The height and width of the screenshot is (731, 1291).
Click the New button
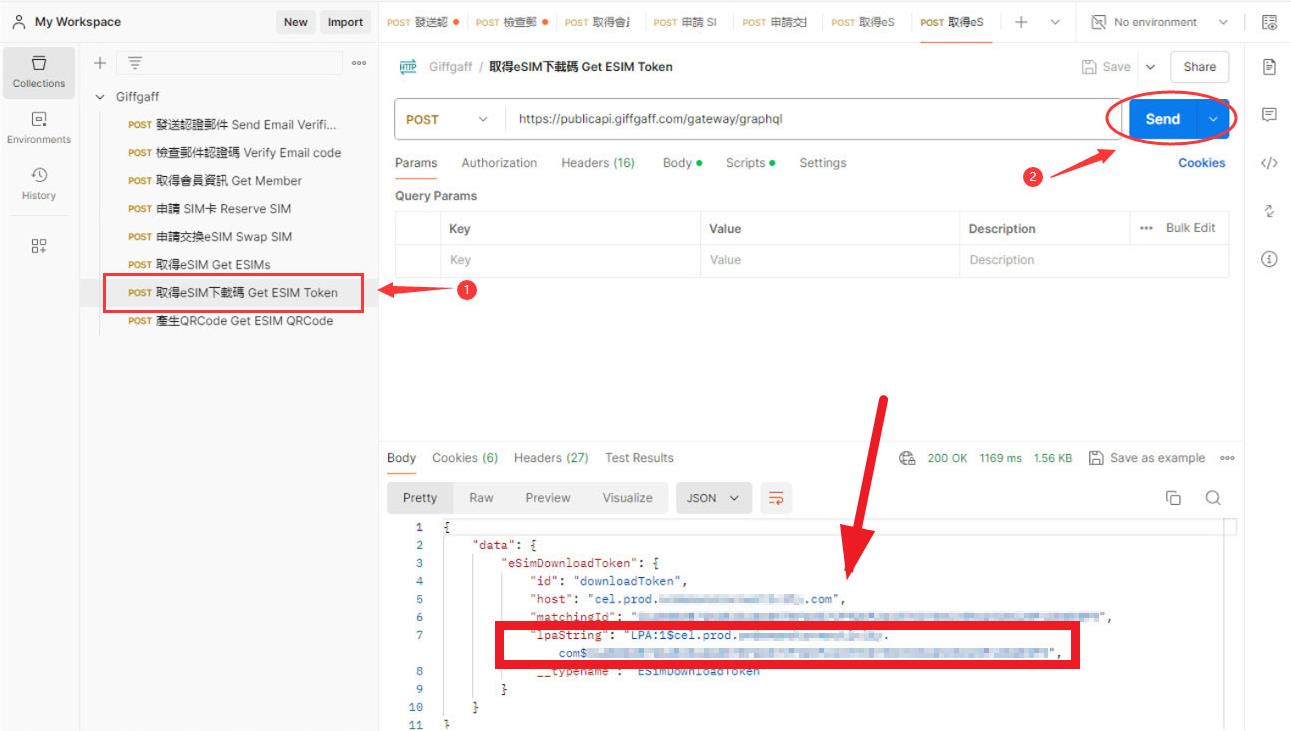pyautogui.click(x=296, y=22)
